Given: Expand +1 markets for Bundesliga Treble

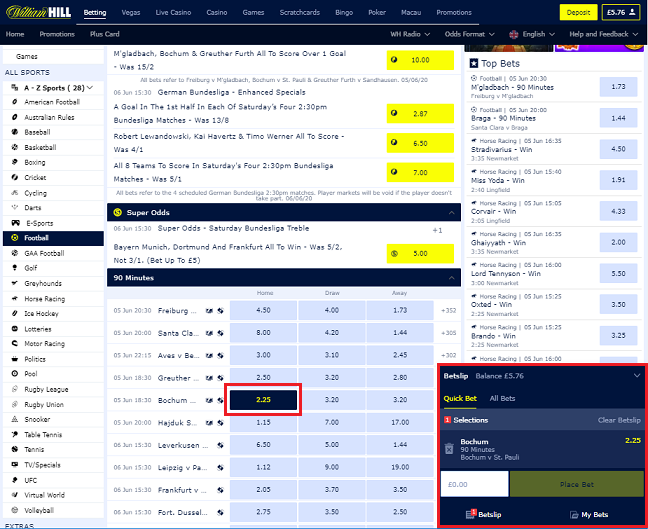Looking at the screenshot, I should click(x=437, y=231).
